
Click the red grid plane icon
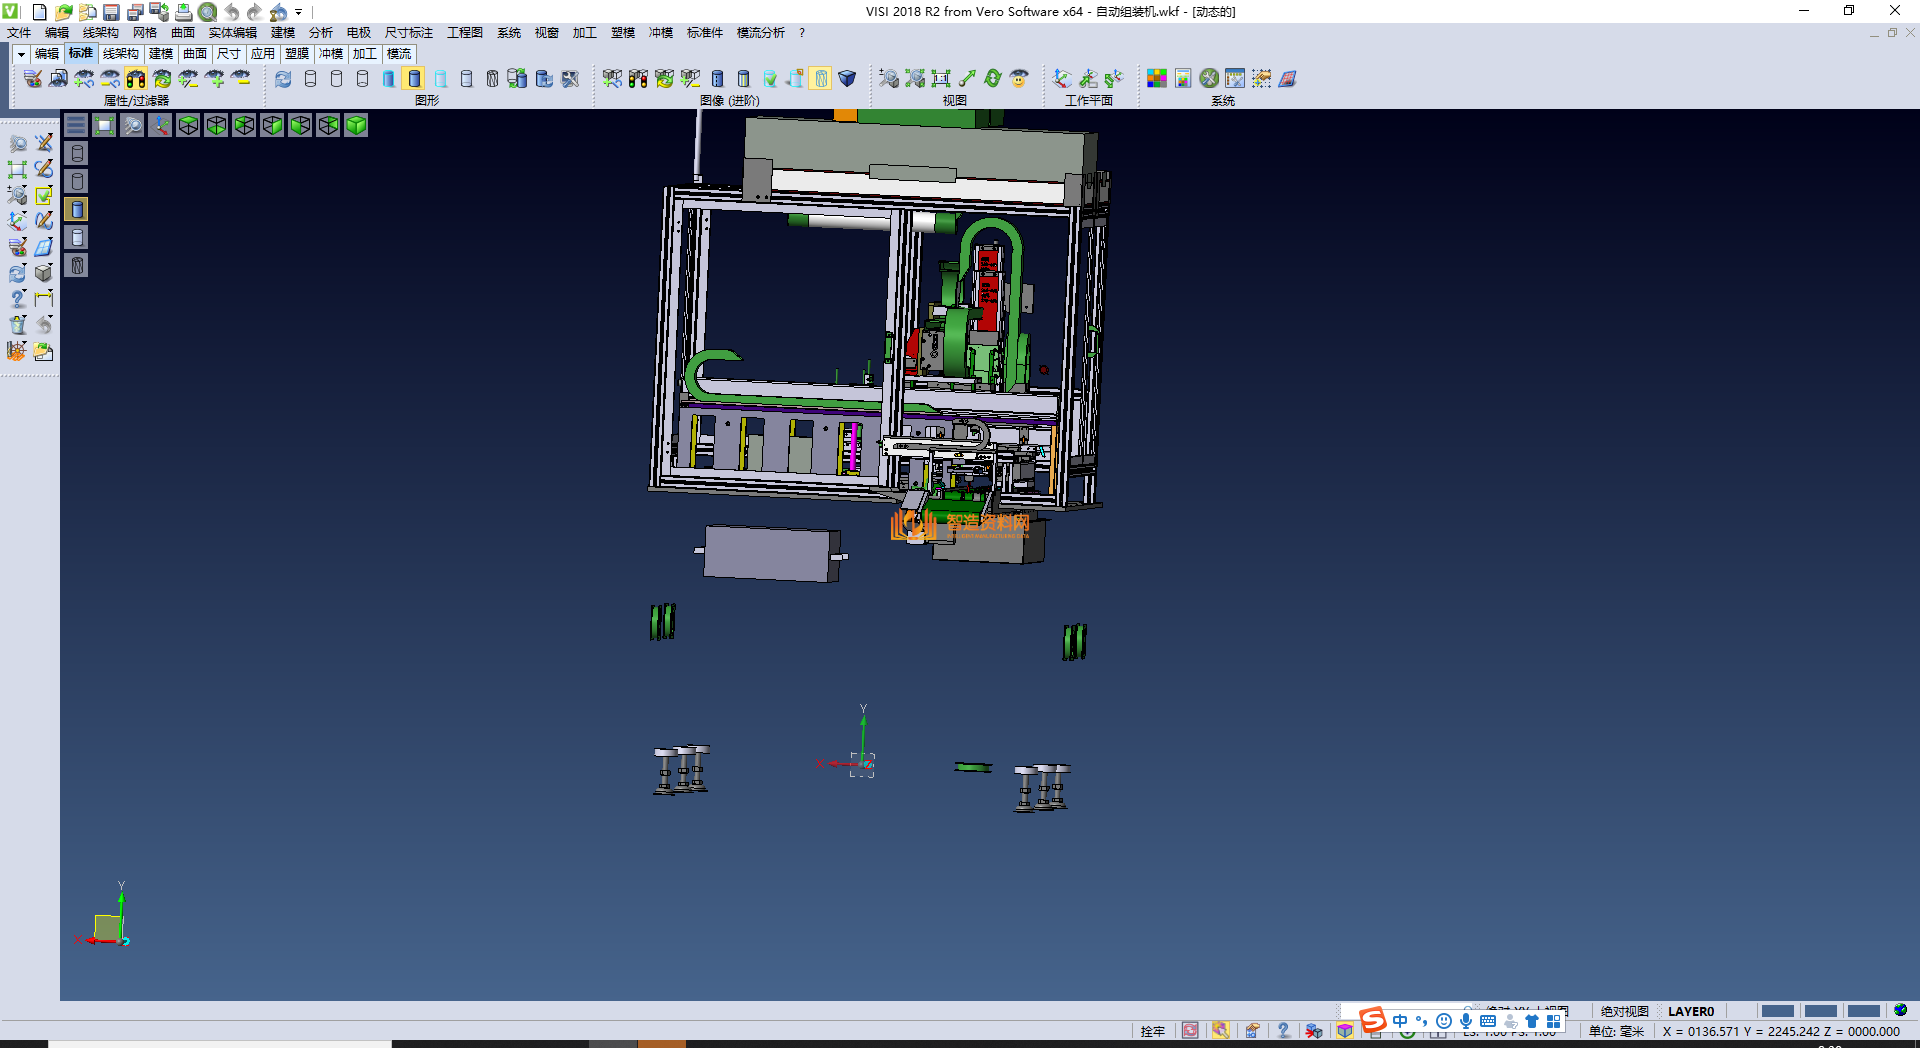coord(1288,79)
